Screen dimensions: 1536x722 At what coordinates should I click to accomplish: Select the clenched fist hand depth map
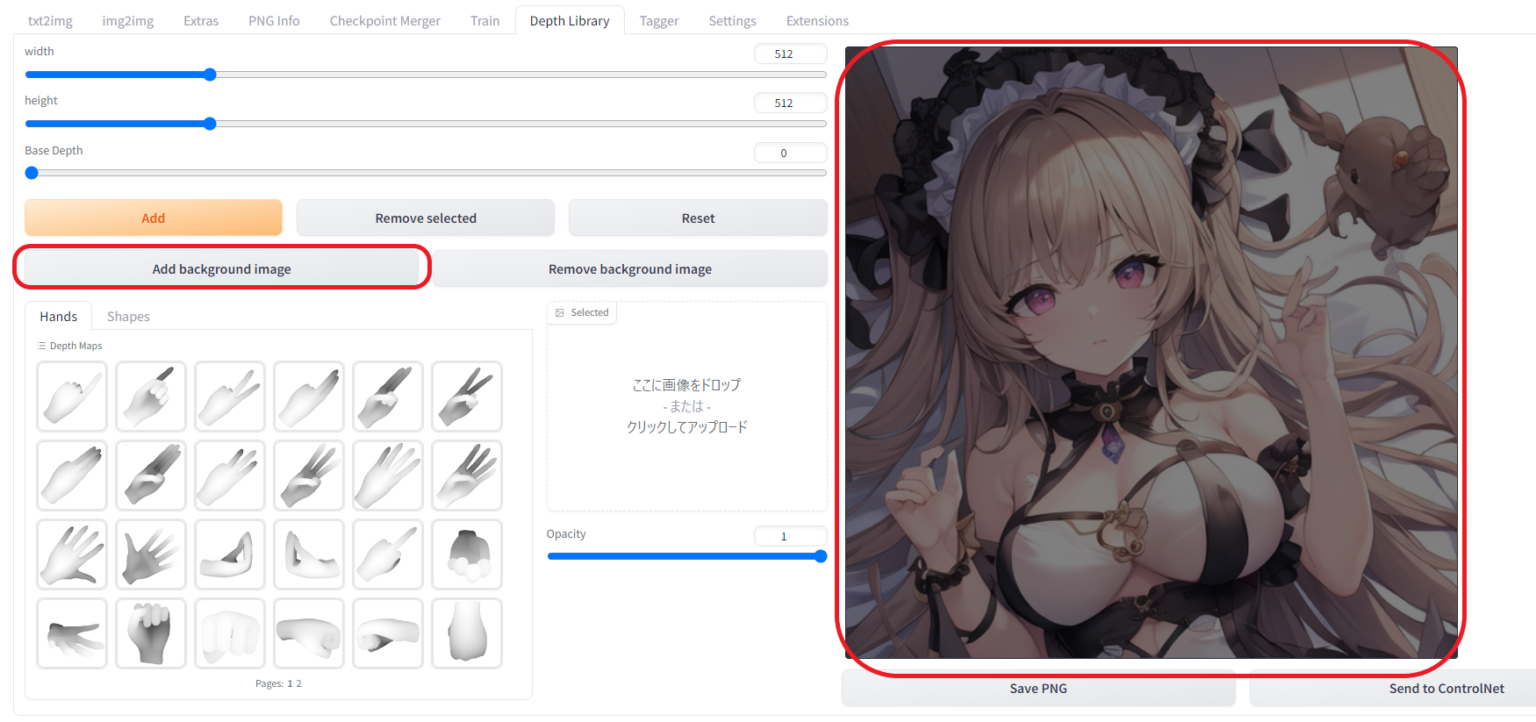(x=150, y=633)
